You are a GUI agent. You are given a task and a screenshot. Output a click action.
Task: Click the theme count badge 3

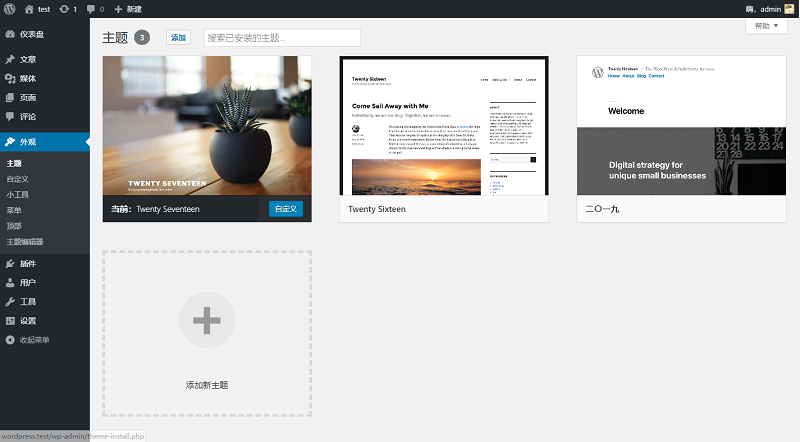pos(142,37)
